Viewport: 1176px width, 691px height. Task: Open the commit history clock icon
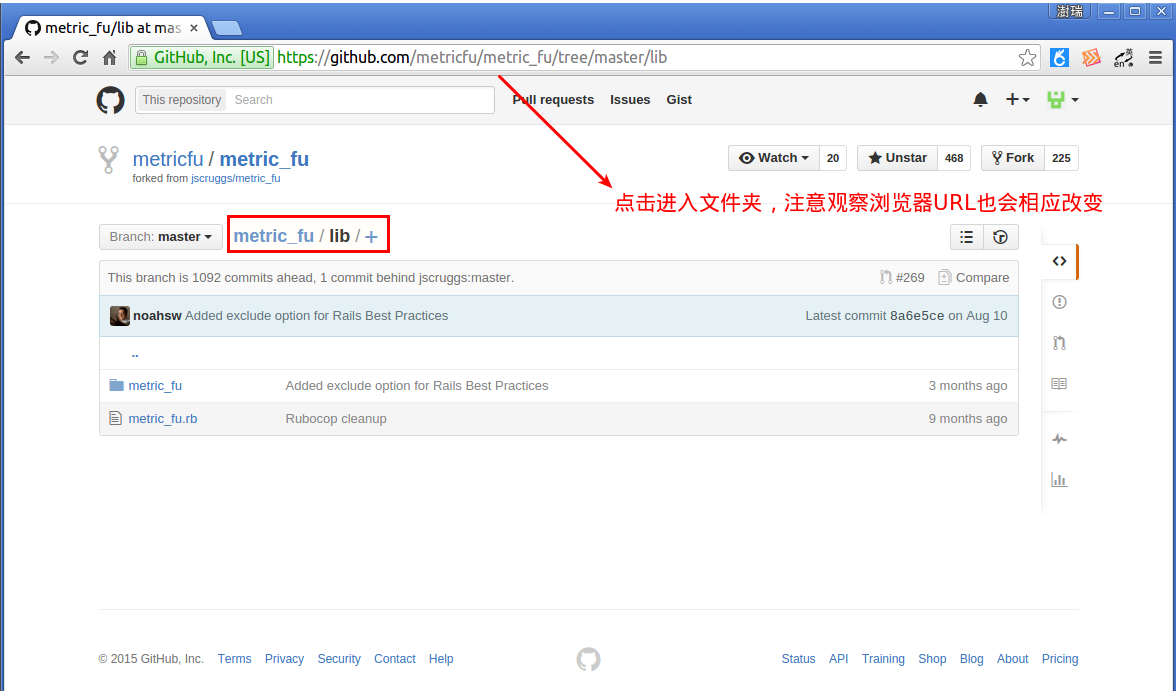[x=1000, y=237]
